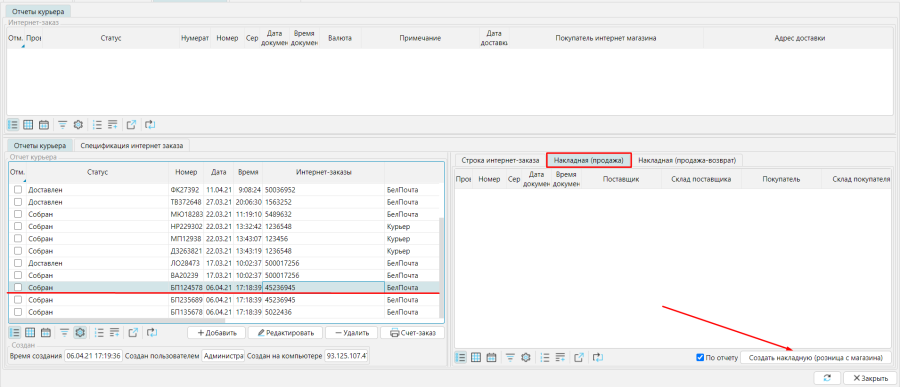Image resolution: width=900 pixels, height=387 pixels.
Task: Open settings gear in courier report toolbar
Action: 80,332
